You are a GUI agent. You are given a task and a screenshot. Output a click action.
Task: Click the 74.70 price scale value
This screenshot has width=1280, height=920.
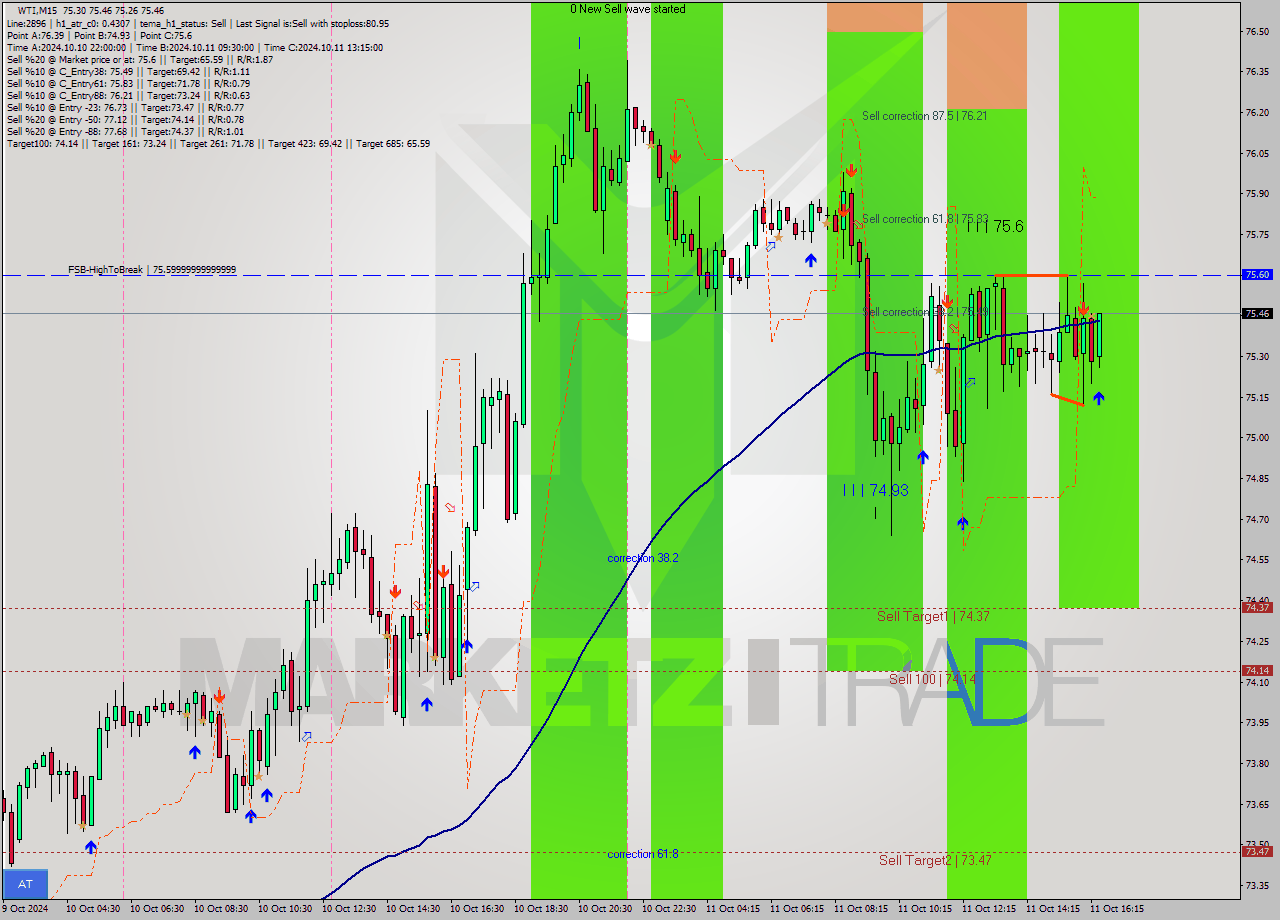point(1258,519)
